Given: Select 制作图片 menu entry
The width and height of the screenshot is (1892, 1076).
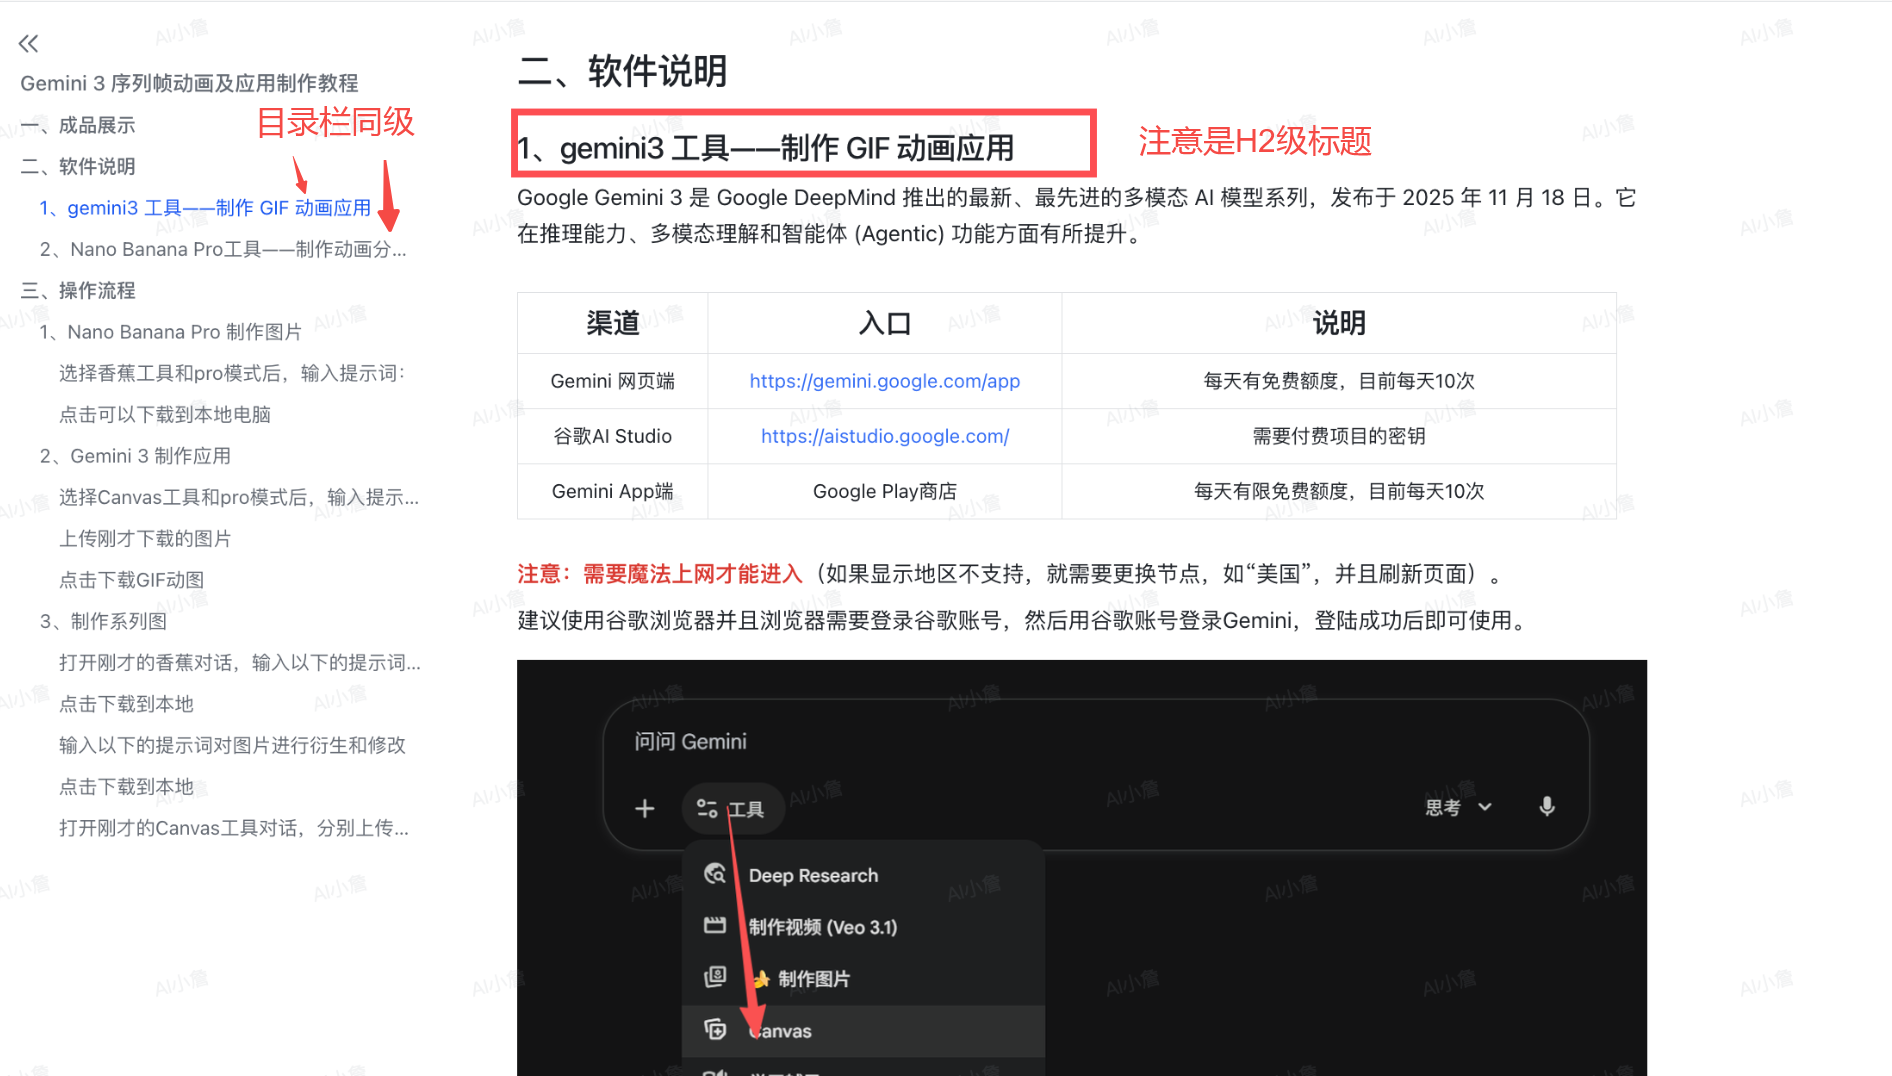Looking at the screenshot, I should [x=863, y=979].
